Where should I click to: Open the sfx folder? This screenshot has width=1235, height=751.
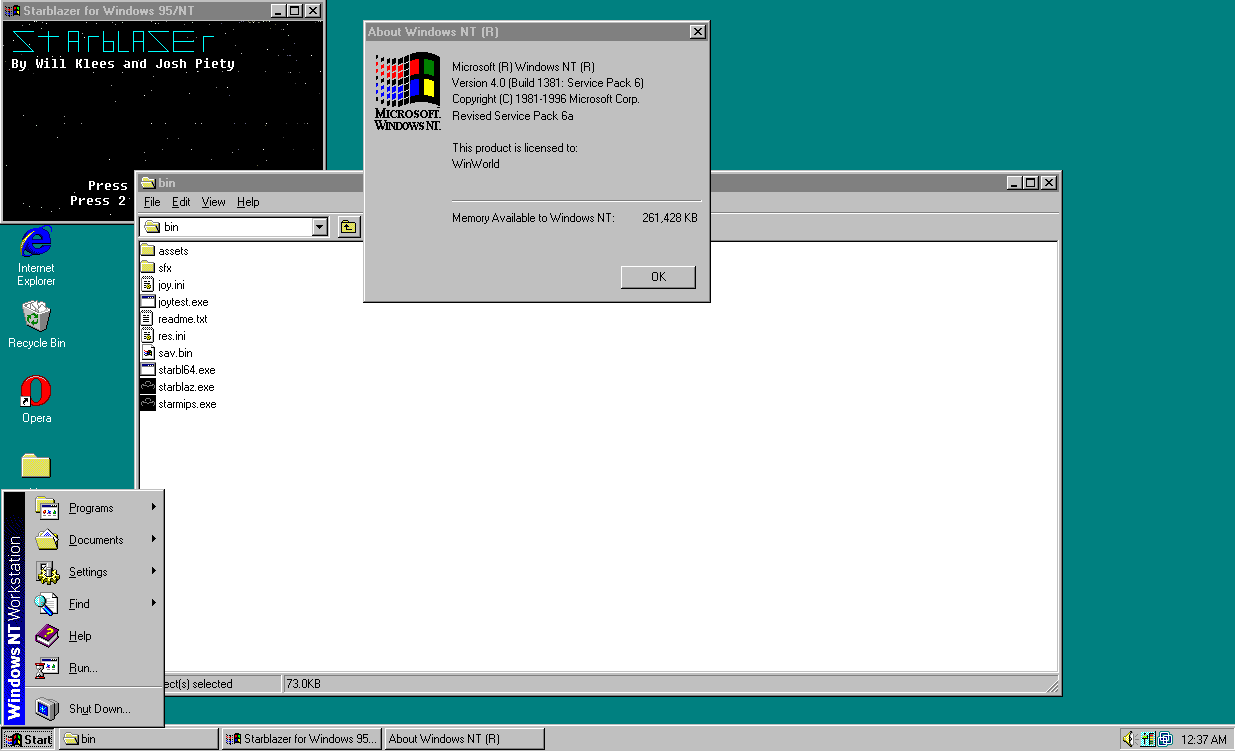[165, 268]
